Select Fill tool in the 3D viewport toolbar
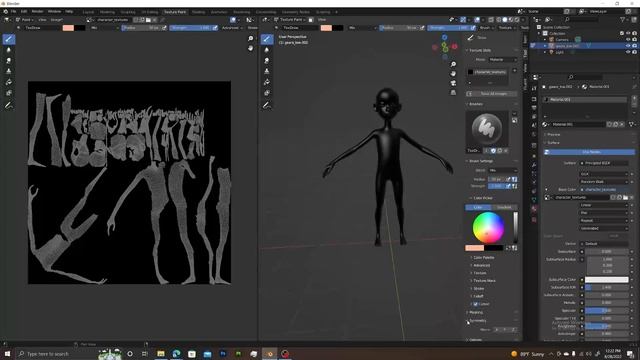 tap(267, 82)
